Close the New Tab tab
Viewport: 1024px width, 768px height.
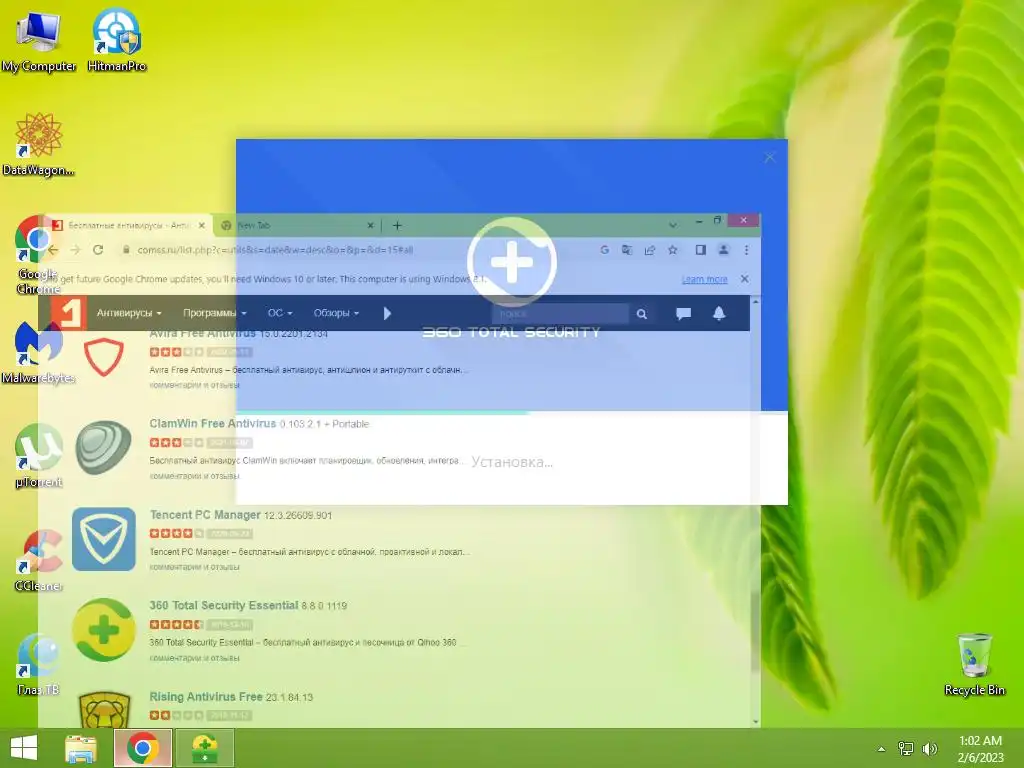pos(370,225)
